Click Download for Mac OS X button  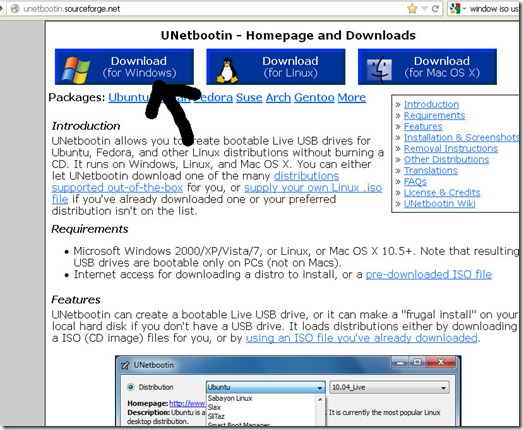click(427, 67)
